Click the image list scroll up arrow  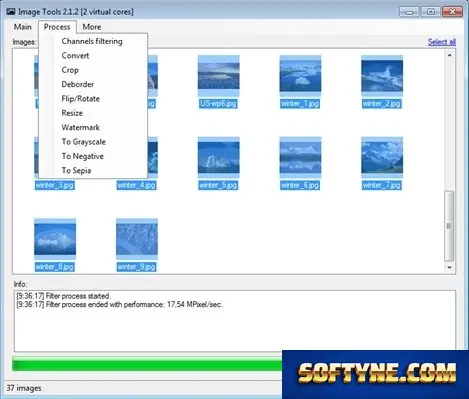449,55
